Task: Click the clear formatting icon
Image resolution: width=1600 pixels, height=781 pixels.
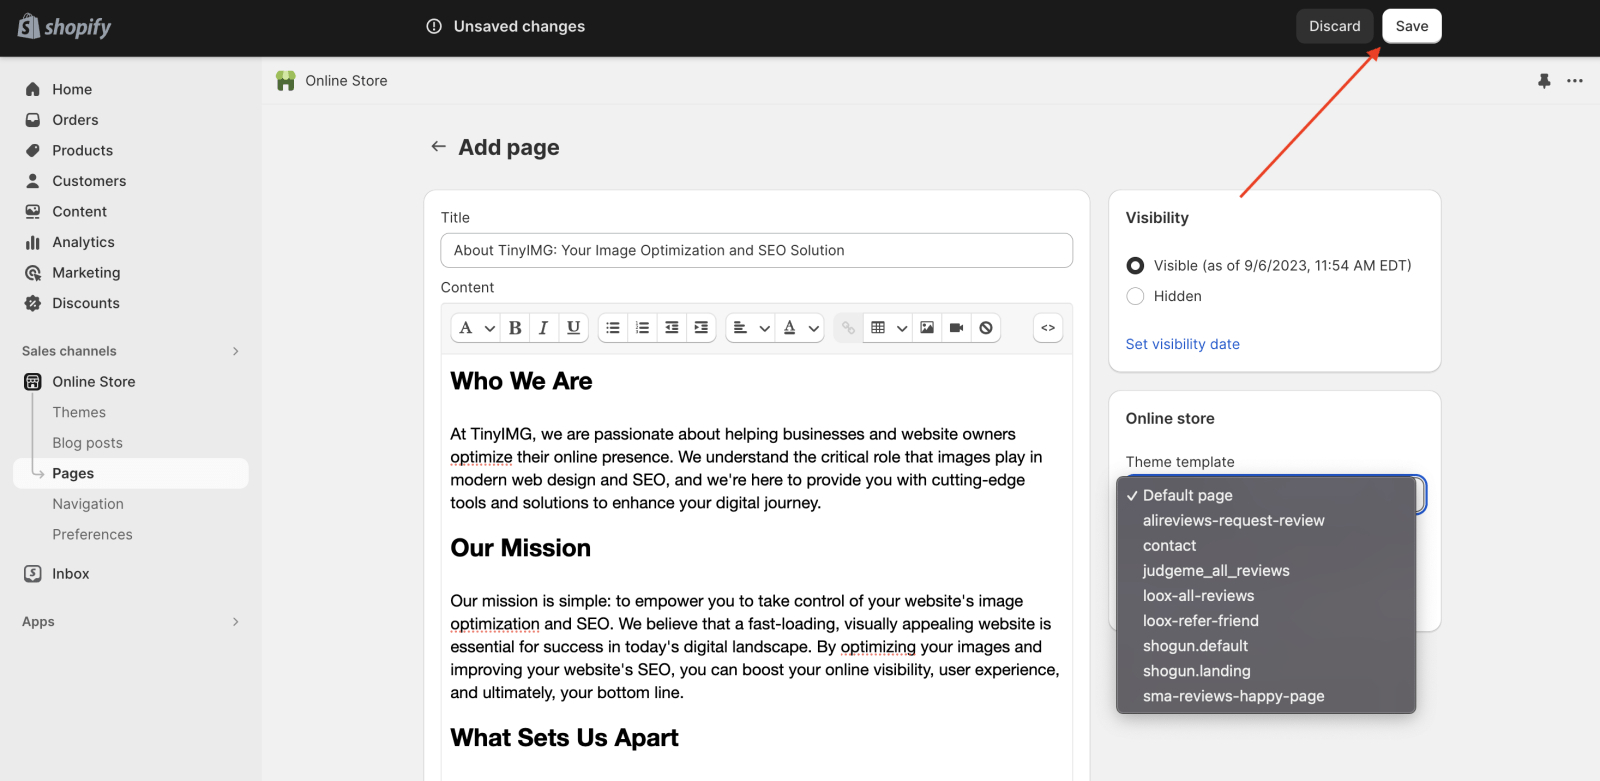Action: tap(986, 328)
